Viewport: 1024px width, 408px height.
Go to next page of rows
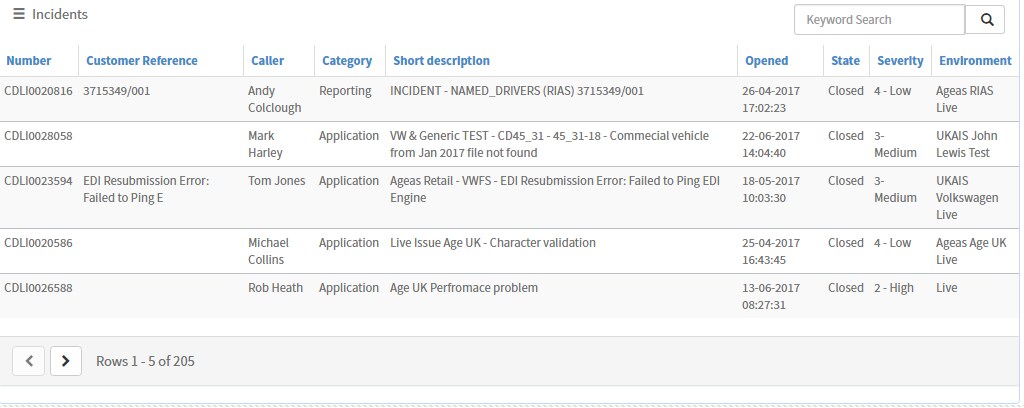[x=65, y=360]
